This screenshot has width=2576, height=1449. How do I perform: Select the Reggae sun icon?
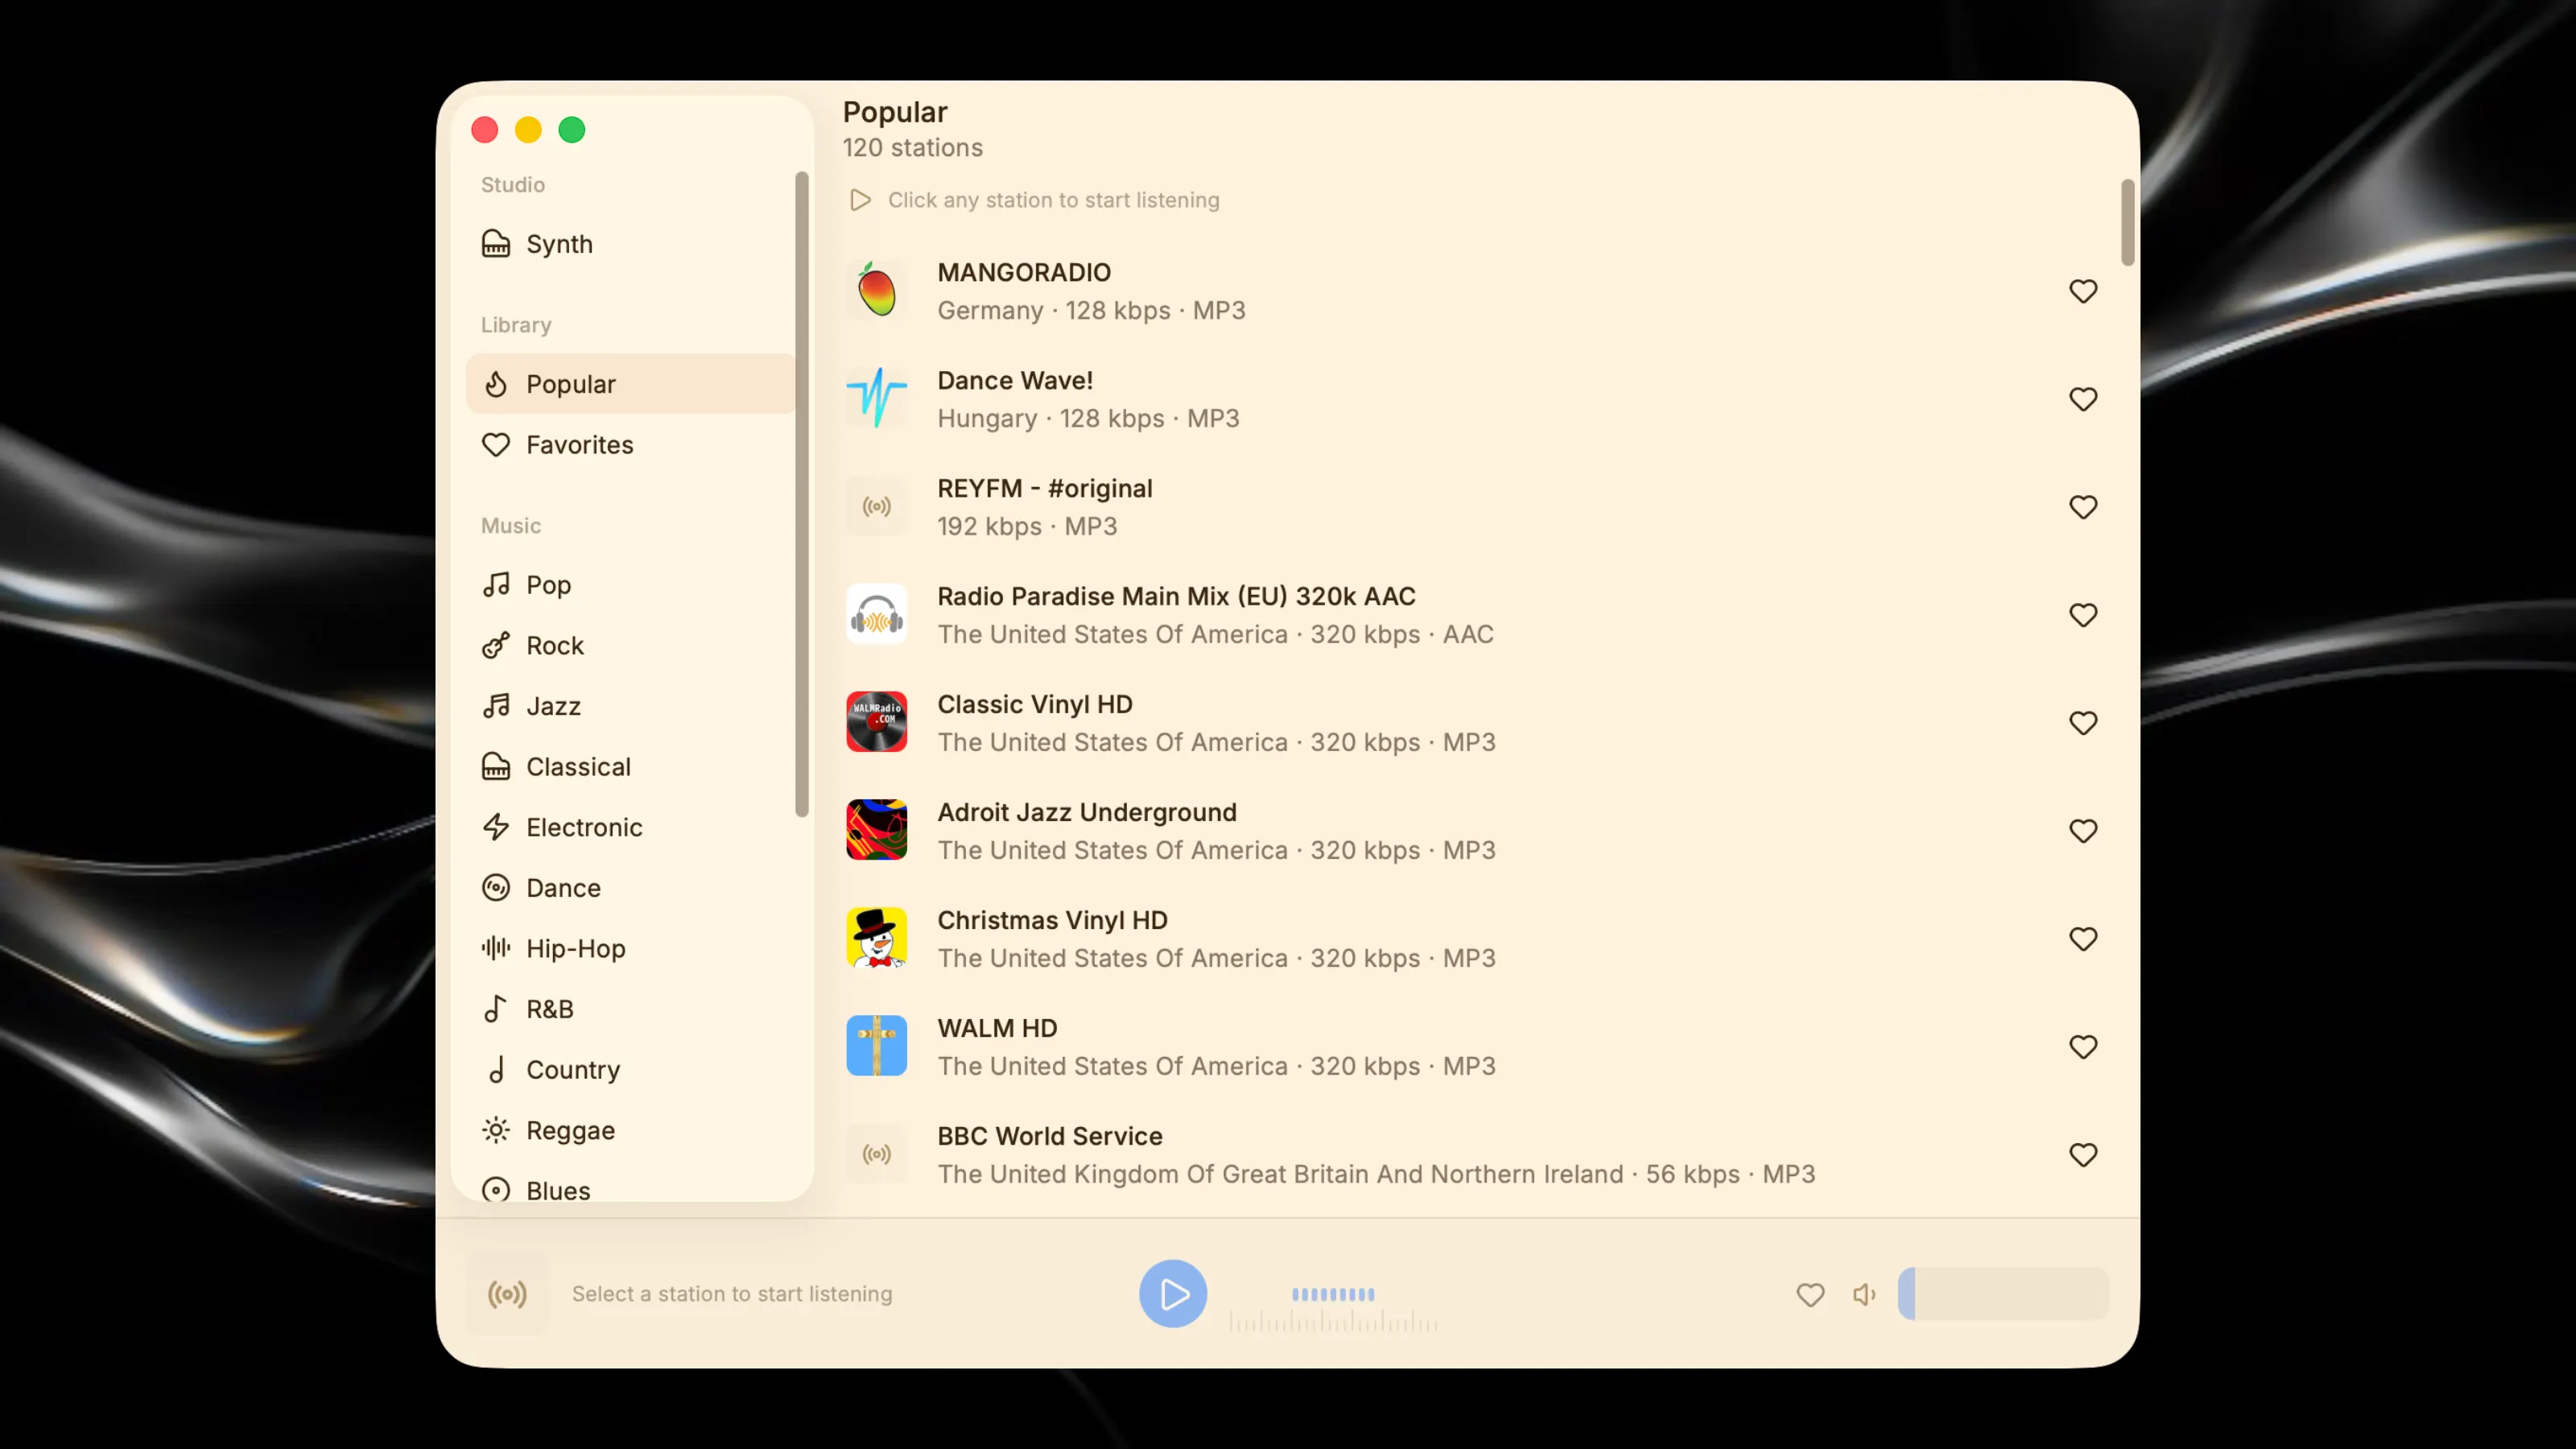coord(496,1130)
